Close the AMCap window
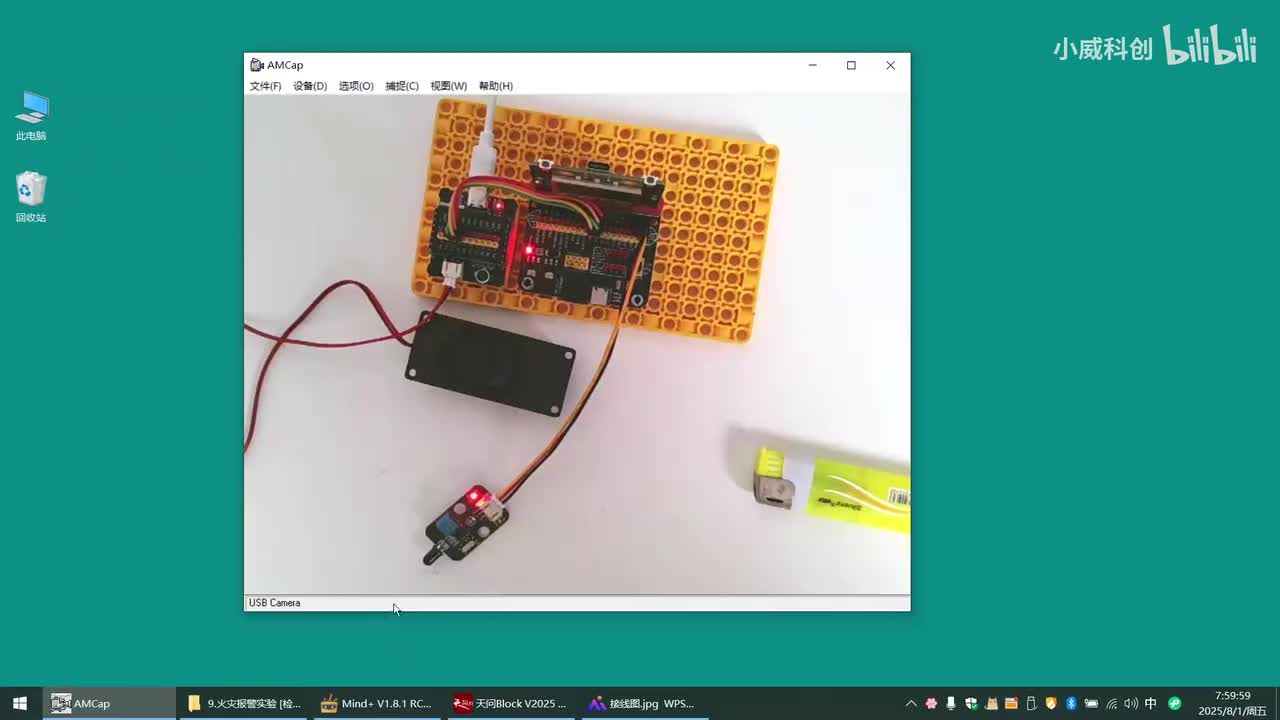 [x=890, y=65]
